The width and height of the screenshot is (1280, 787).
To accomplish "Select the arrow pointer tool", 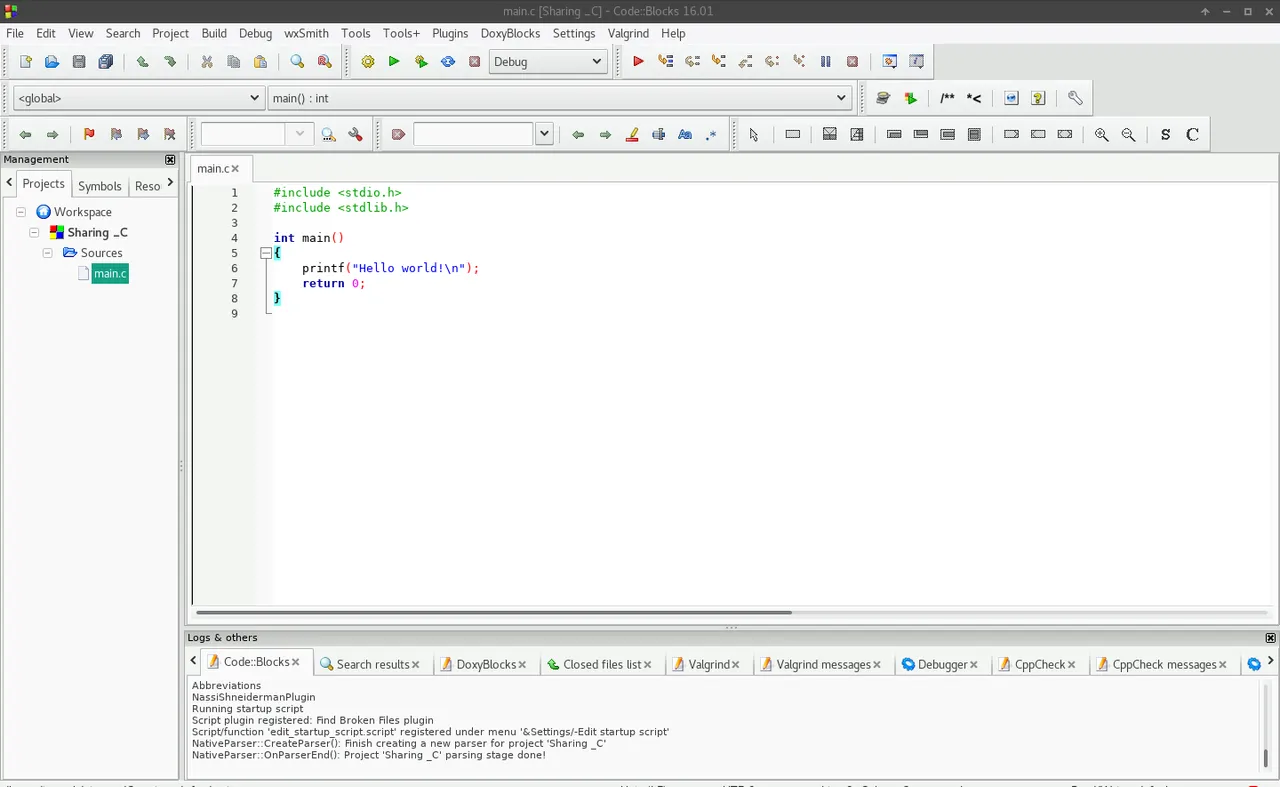I will (754, 135).
